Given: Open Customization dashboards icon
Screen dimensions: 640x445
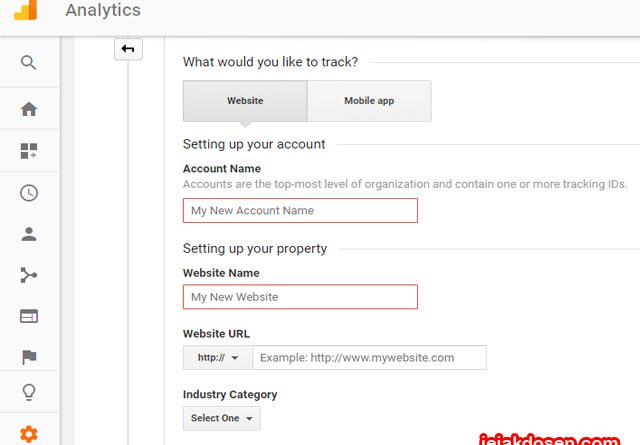Looking at the screenshot, I should coord(29,151).
